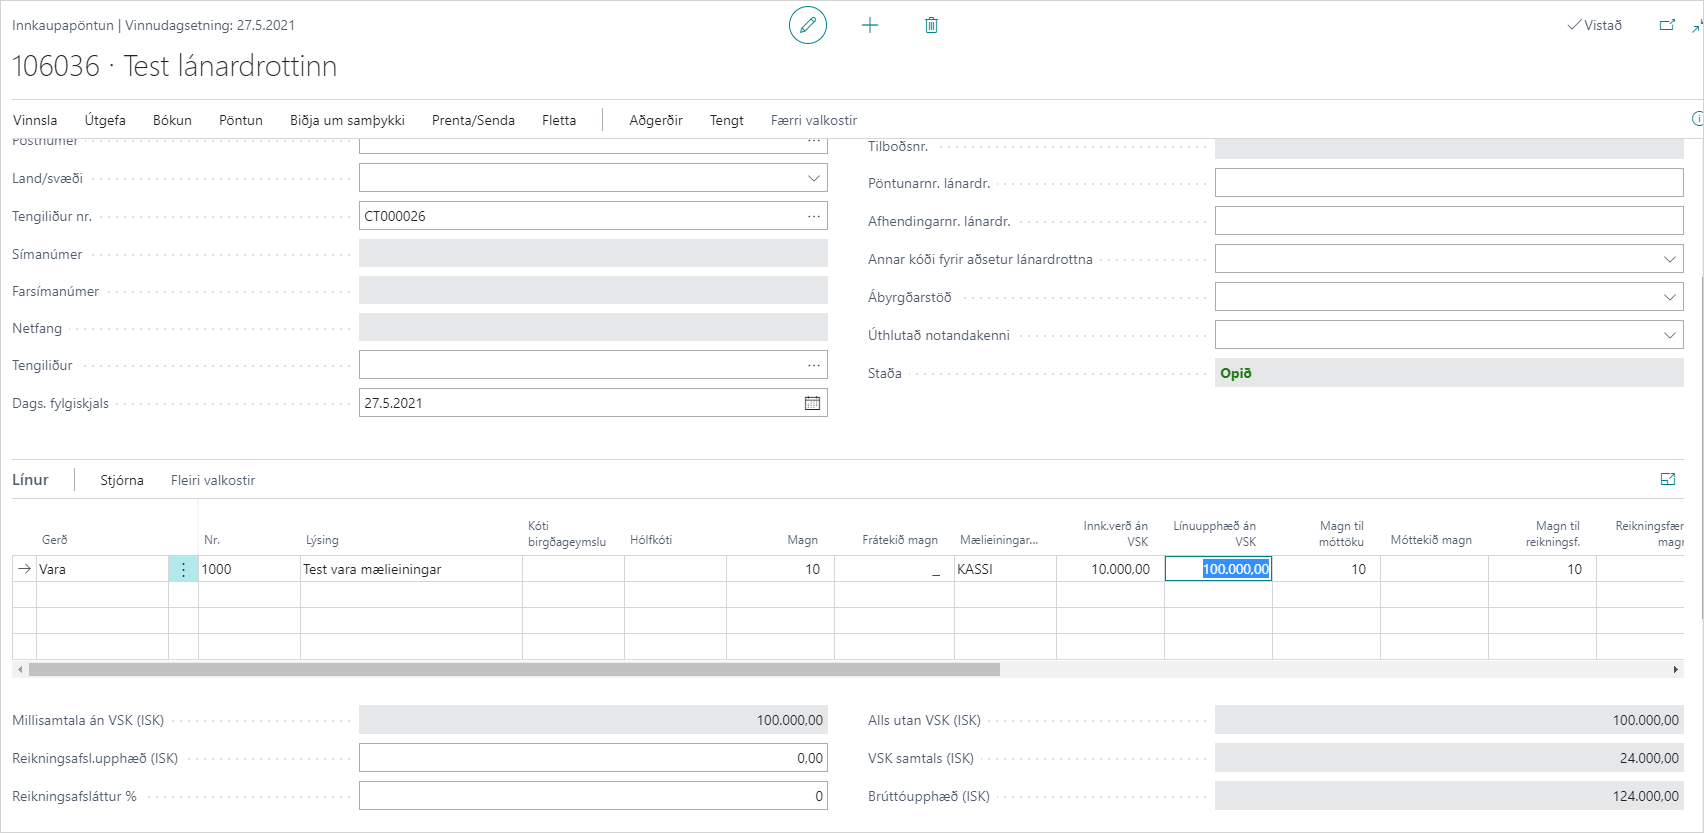Click right arrow of lines scrollbar
Screen dimensions: 1704x833
tap(1676, 669)
